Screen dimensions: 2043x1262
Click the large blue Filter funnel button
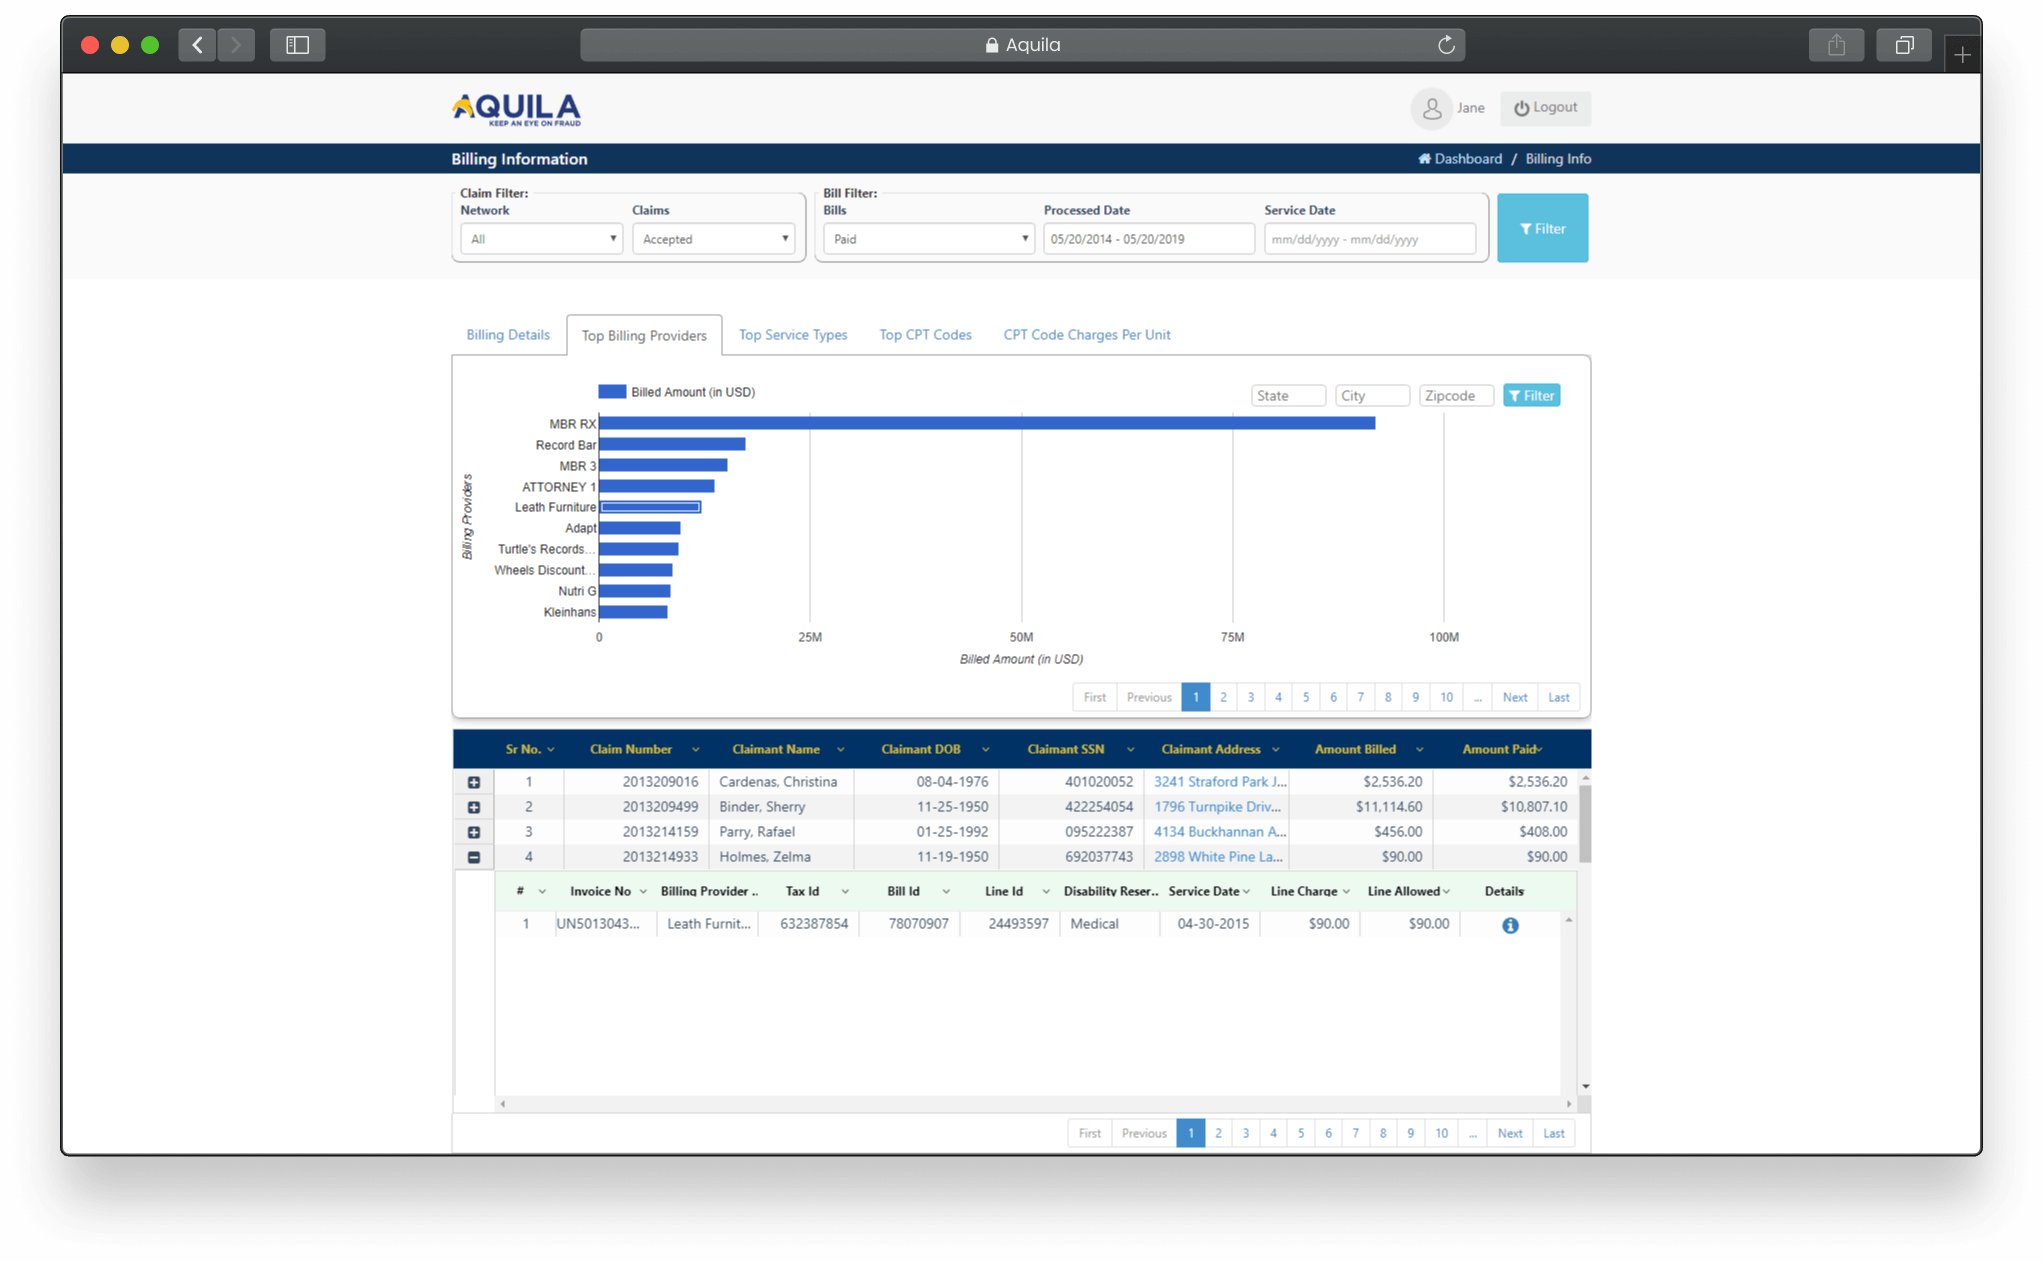pyautogui.click(x=1542, y=228)
